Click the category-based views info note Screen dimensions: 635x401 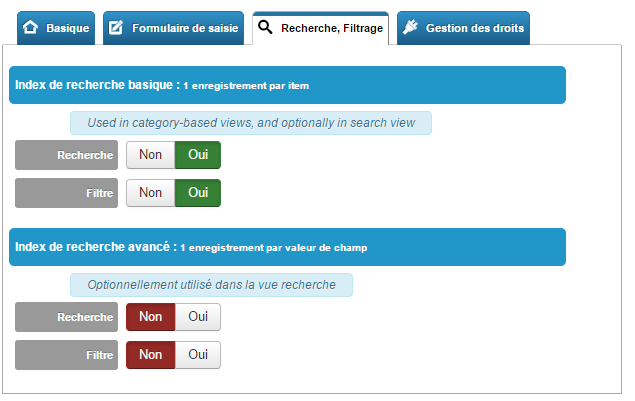pyautogui.click(x=251, y=123)
